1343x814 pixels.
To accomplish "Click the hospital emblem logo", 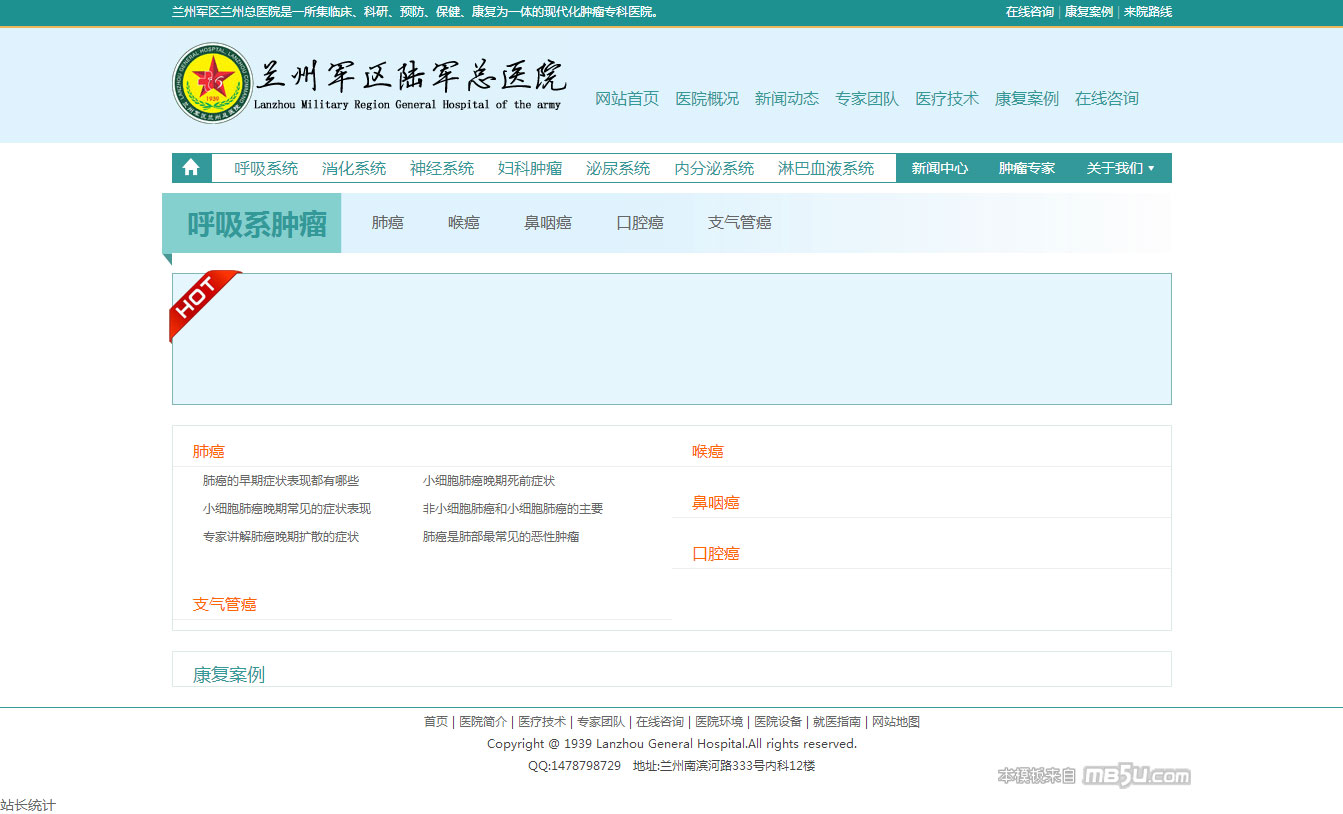I will coord(212,83).
